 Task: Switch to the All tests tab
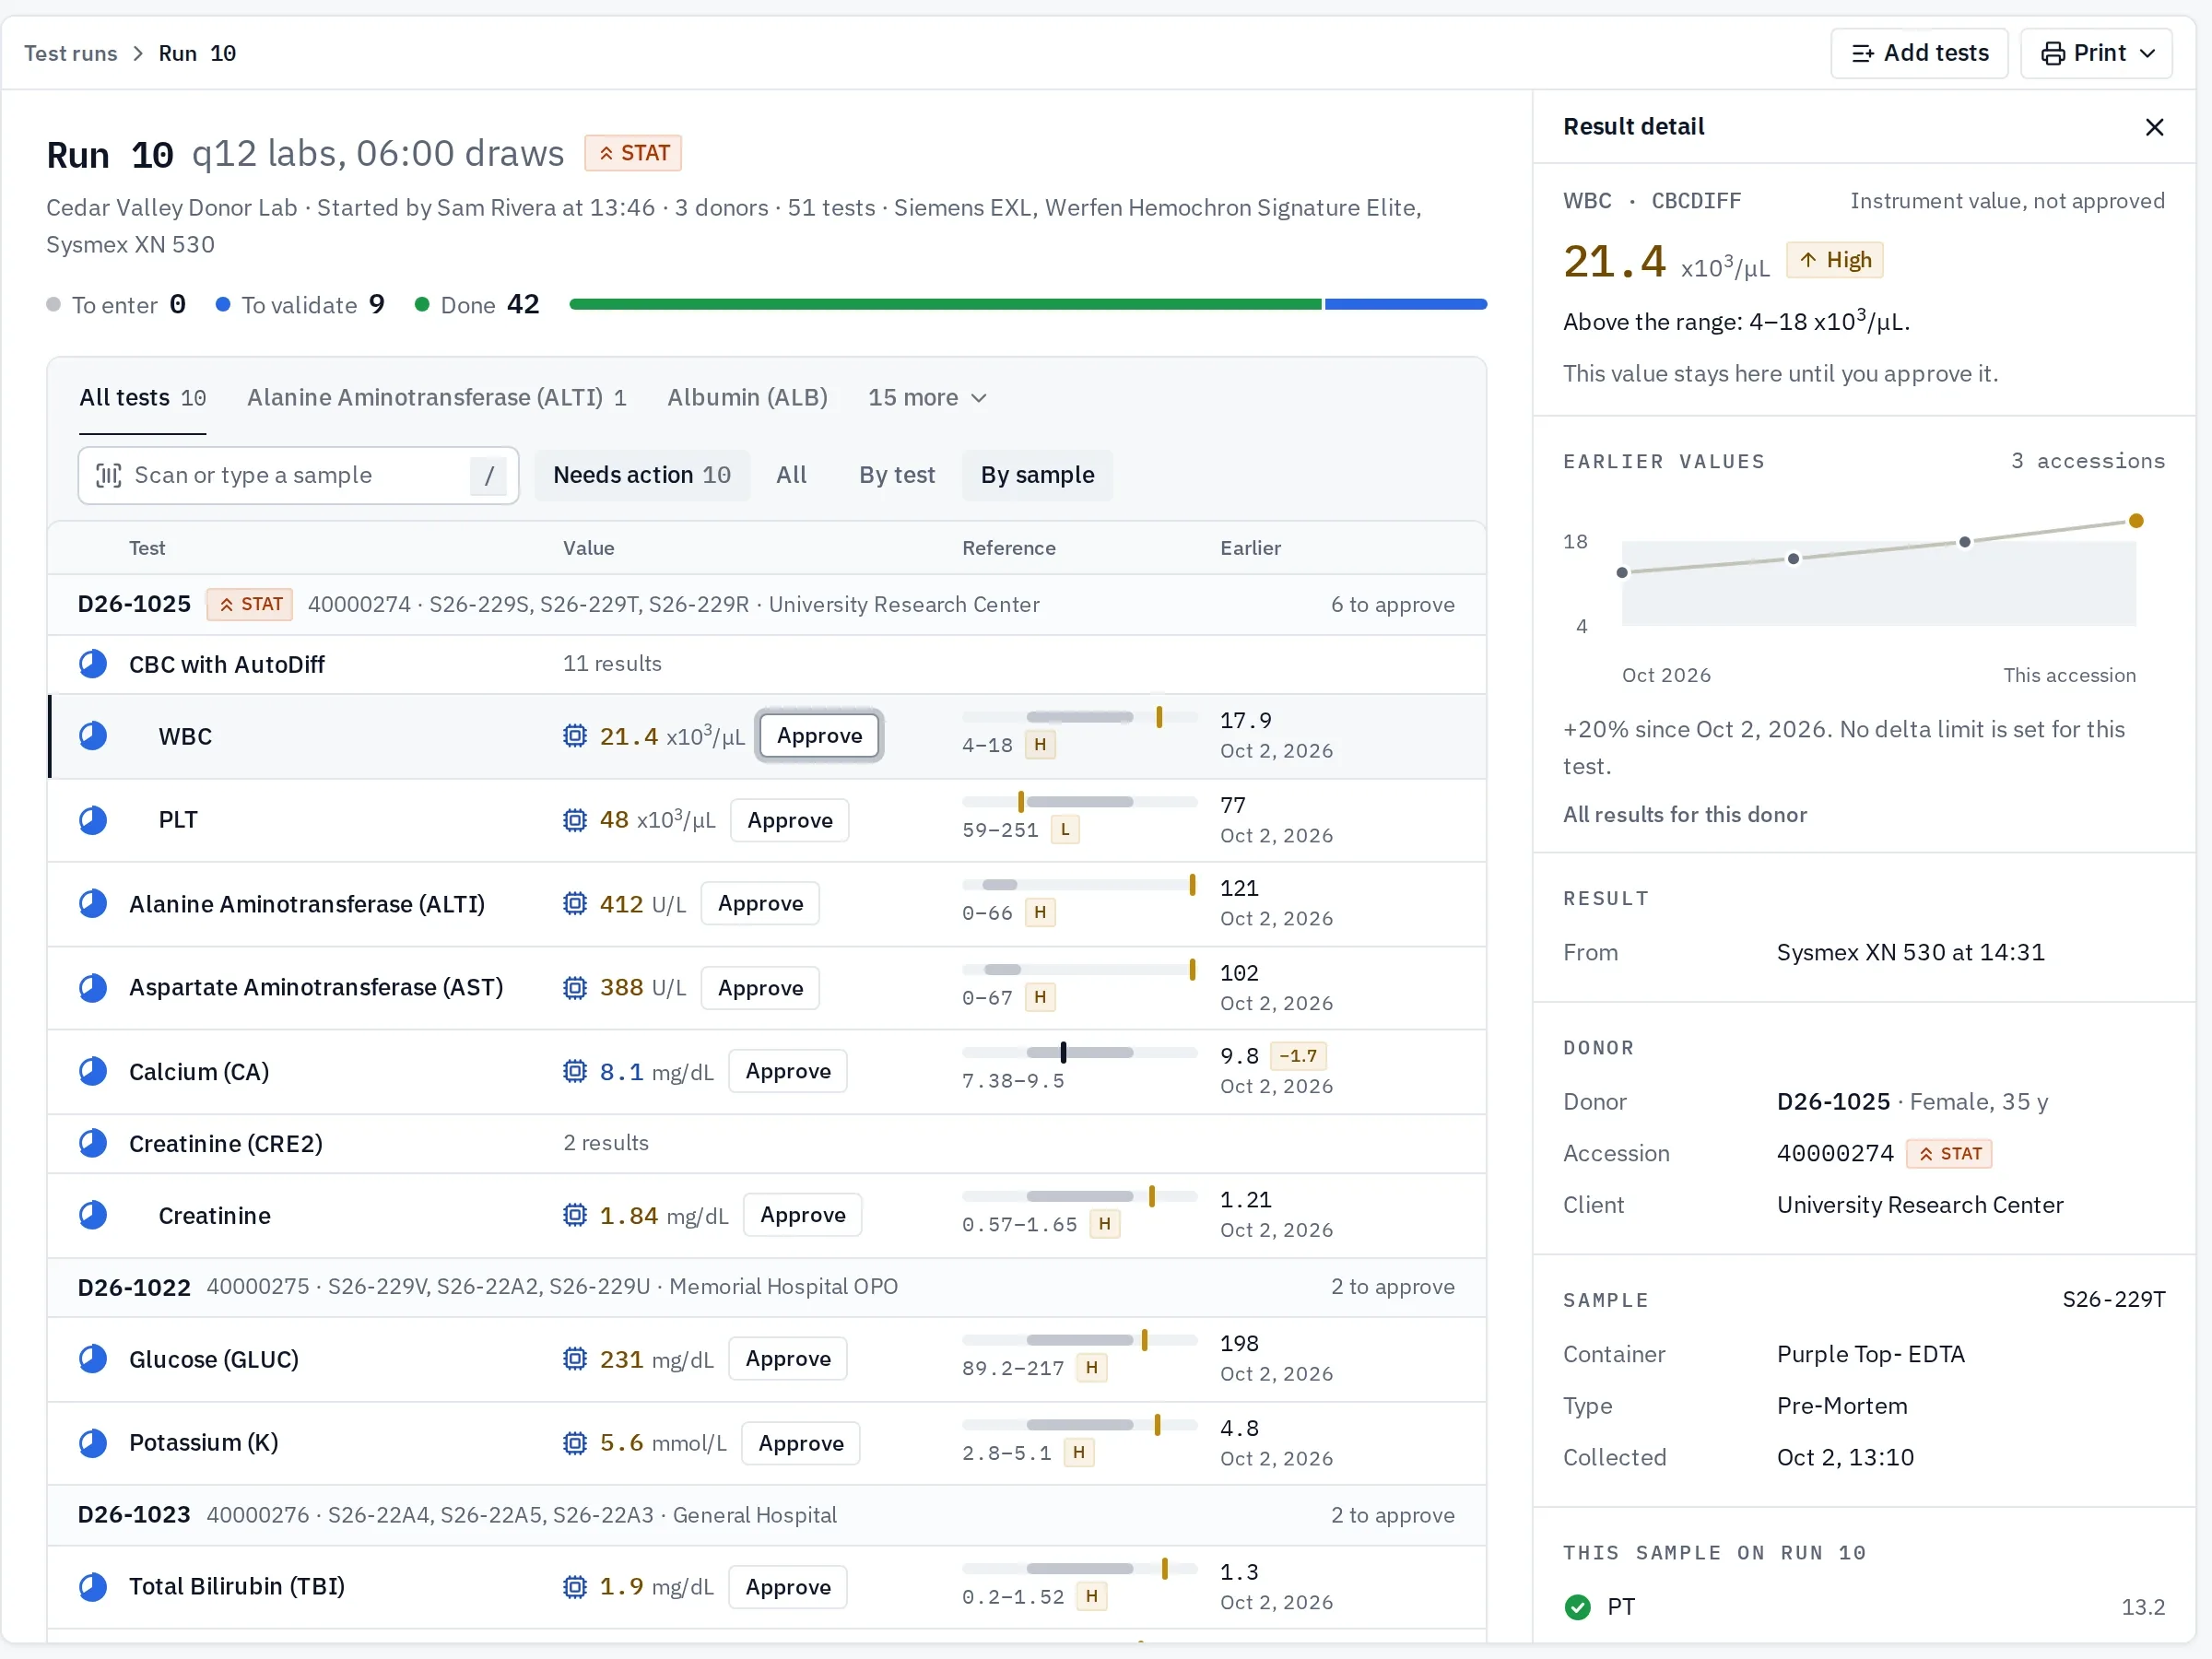coord(142,398)
